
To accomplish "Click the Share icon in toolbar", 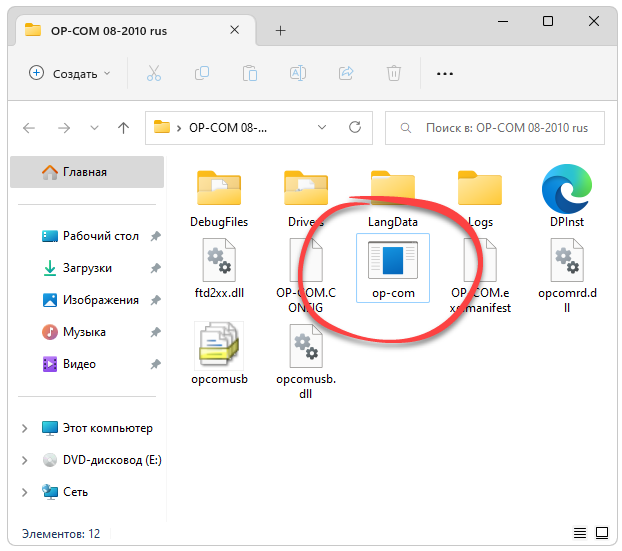I will [x=346, y=73].
